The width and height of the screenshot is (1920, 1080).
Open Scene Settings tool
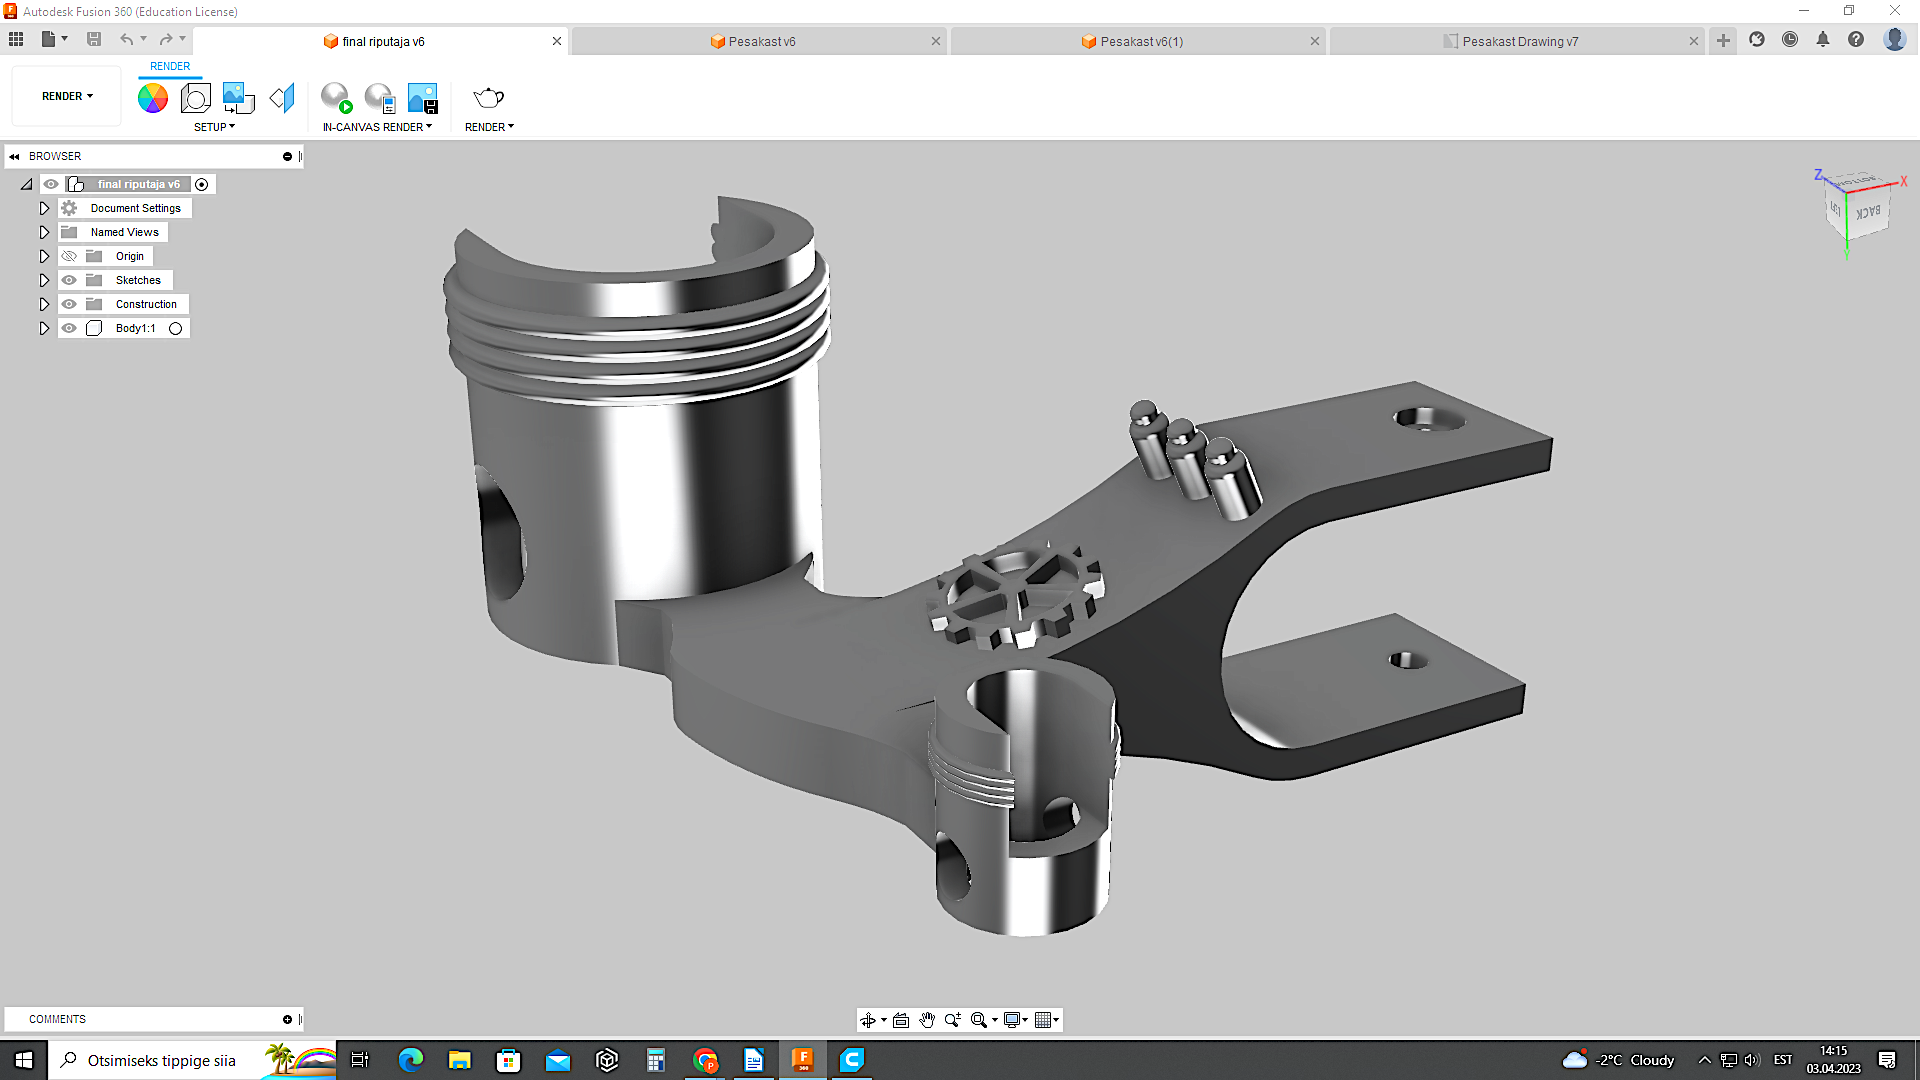coord(195,97)
